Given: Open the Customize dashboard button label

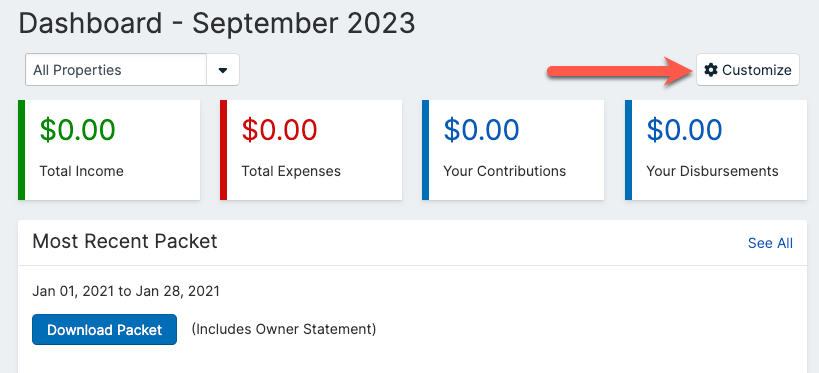Looking at the screenshot, I should pyautogui.click(x=757, y=70).
